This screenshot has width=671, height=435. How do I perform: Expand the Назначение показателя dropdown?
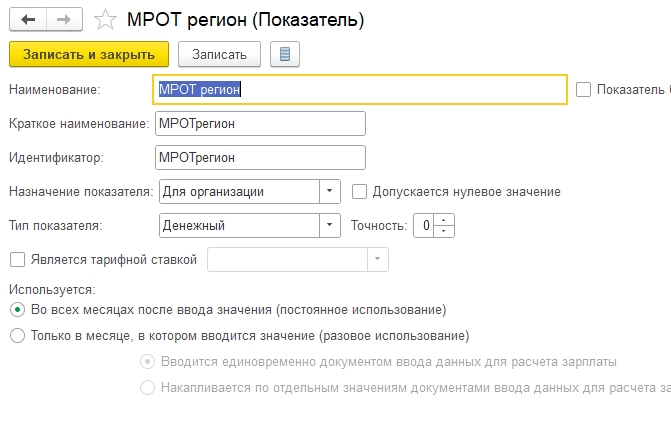point(330,191)
